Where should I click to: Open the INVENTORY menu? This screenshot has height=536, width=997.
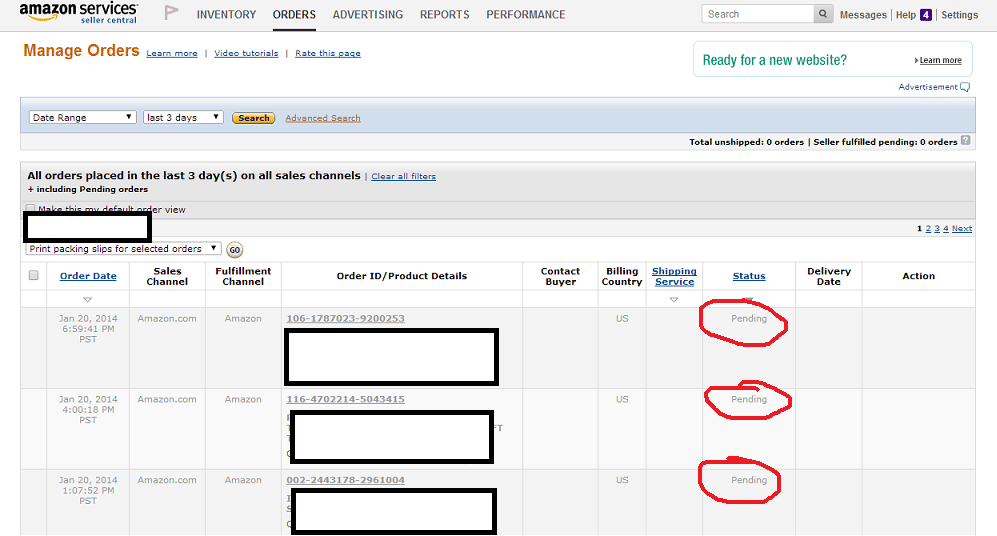(x=226, y=15)
